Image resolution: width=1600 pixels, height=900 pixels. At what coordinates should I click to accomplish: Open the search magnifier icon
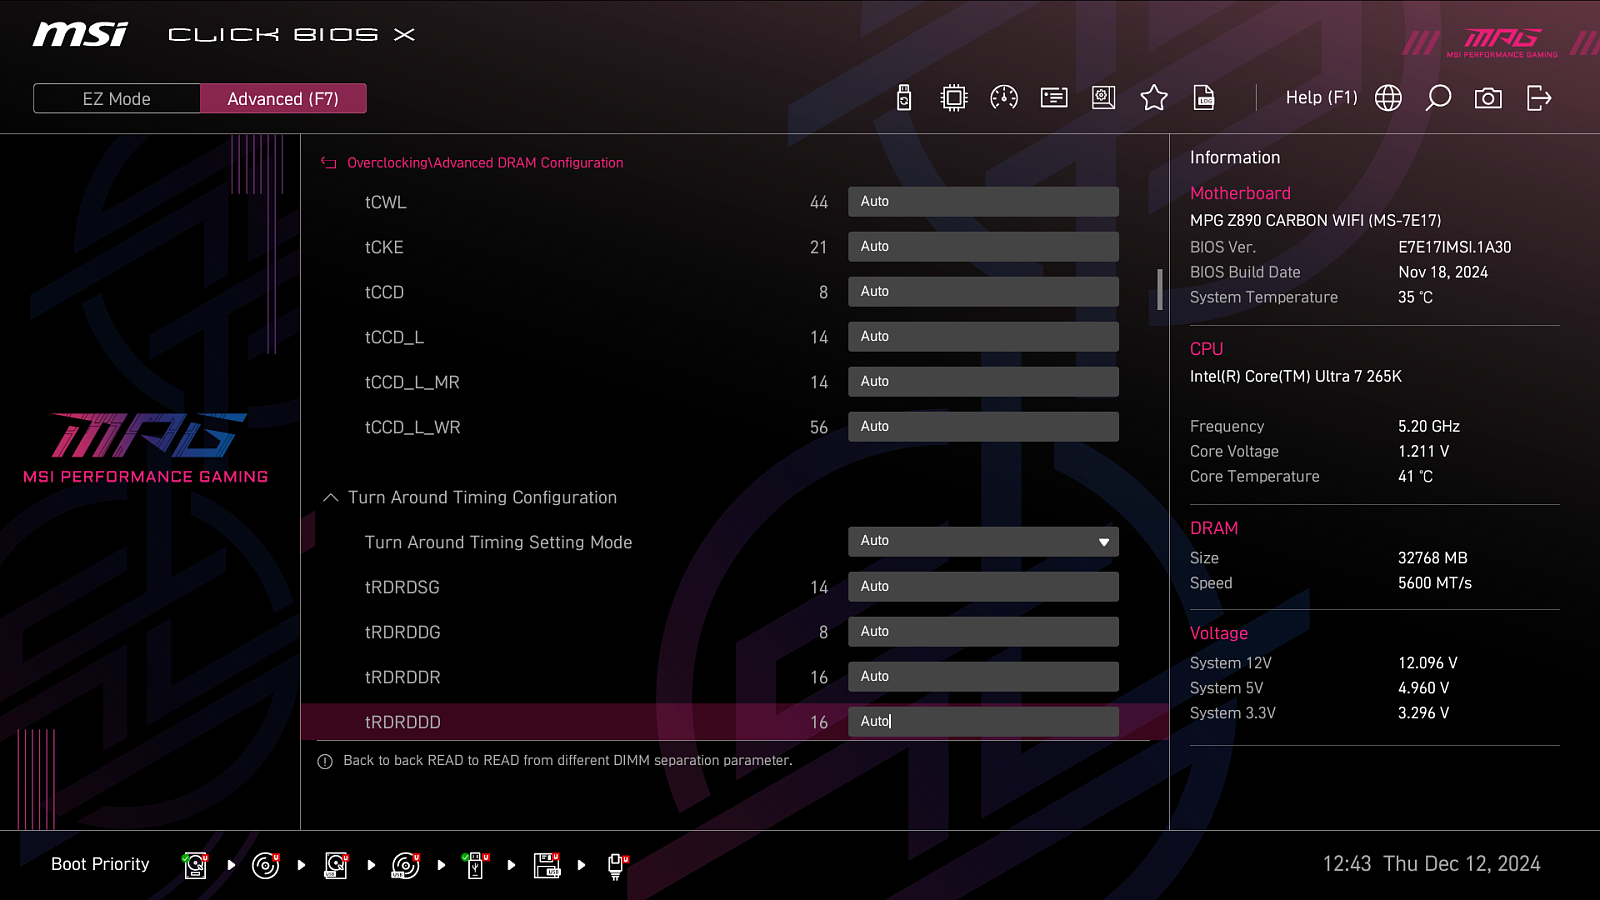tap(1438, 97)
